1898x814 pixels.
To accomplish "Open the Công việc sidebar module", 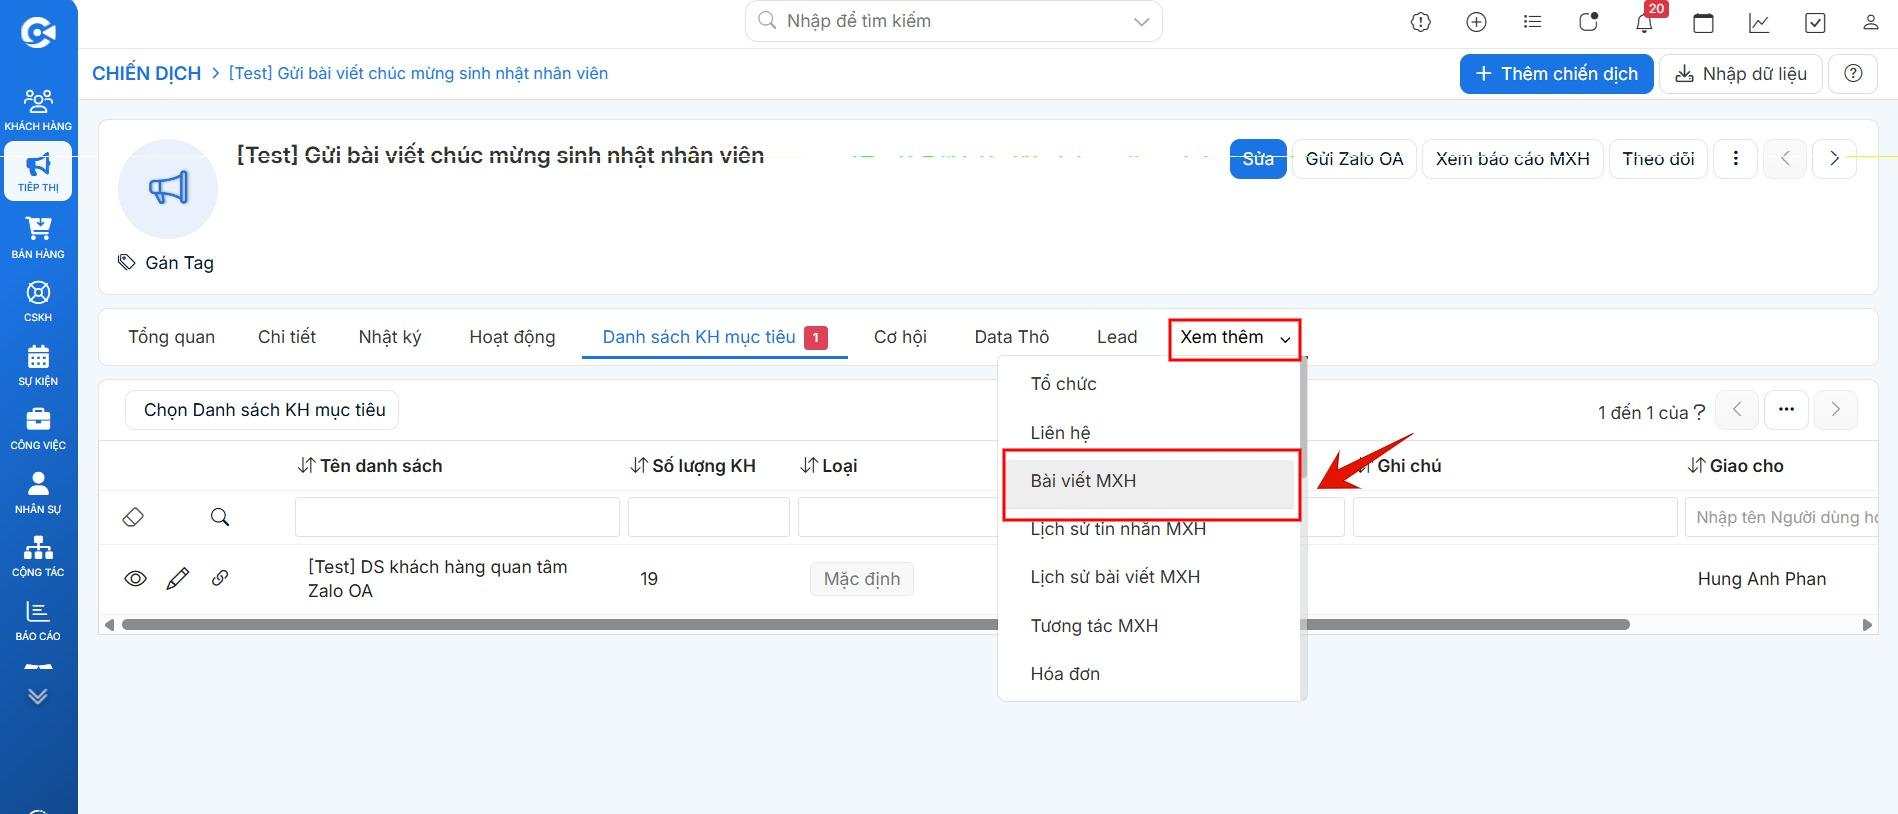I will (x=38, y=429).
